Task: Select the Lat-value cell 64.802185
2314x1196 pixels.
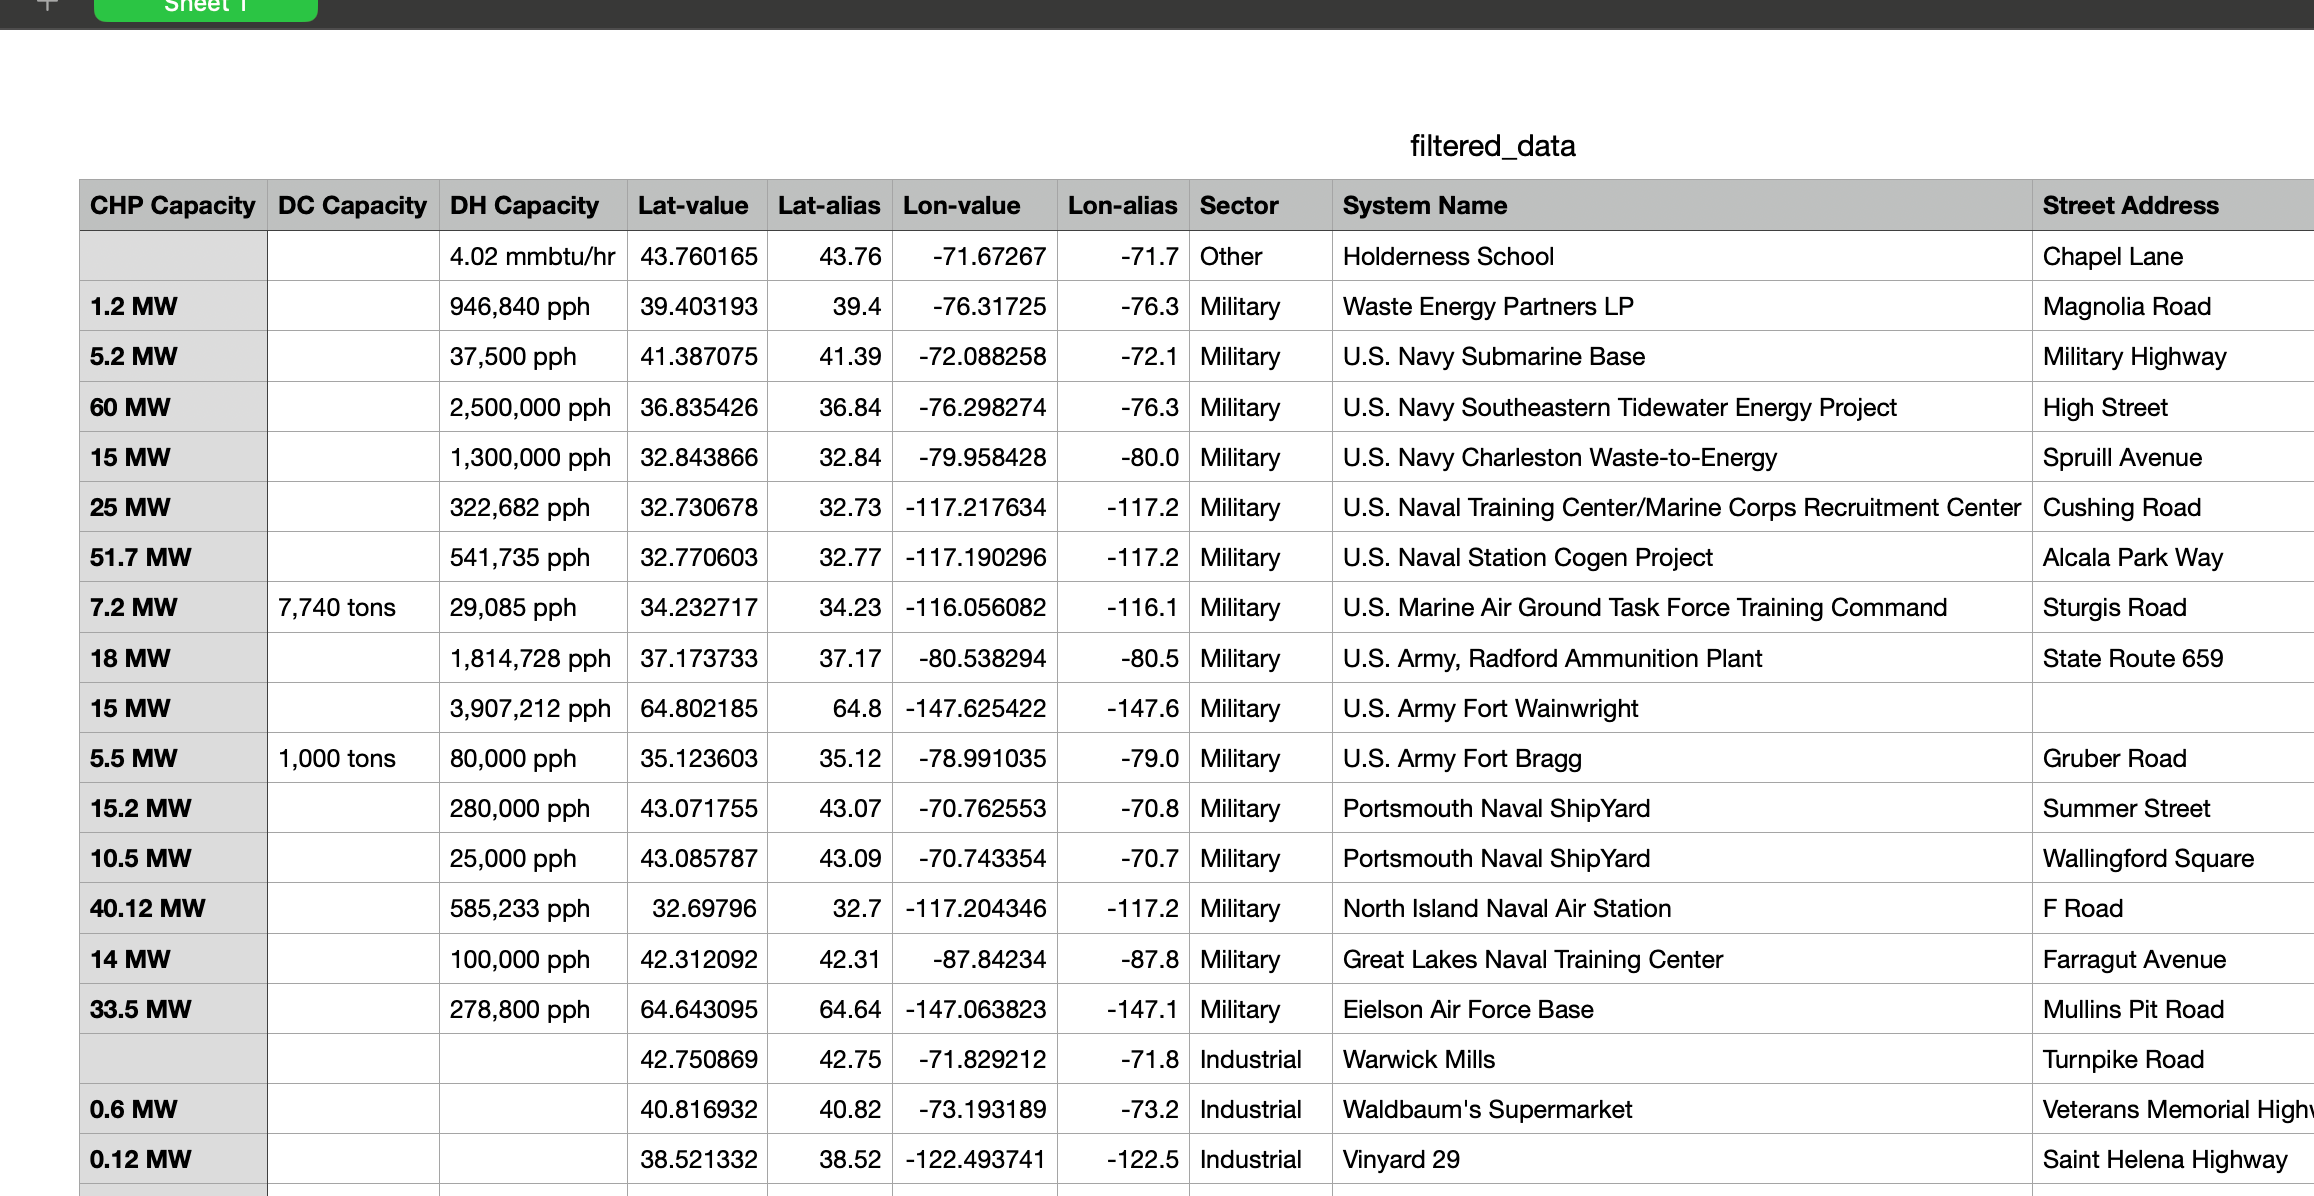Action: point(697,708)
